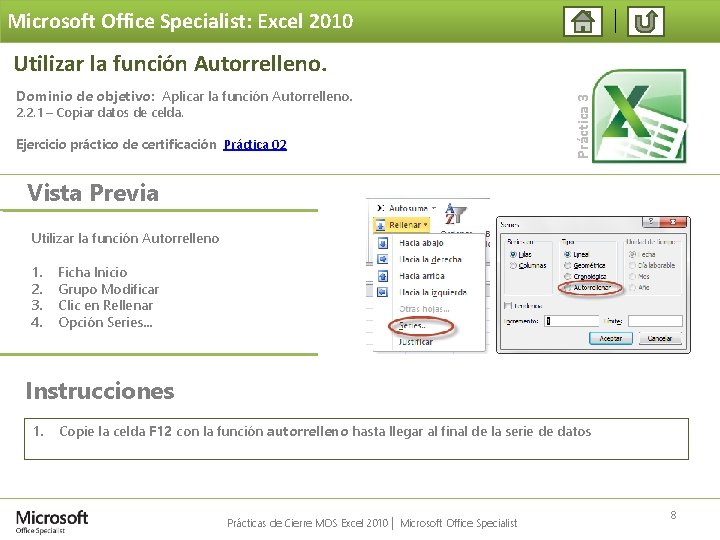Go to the Home slide icon

pyautogui.click(x=583, y=21)
